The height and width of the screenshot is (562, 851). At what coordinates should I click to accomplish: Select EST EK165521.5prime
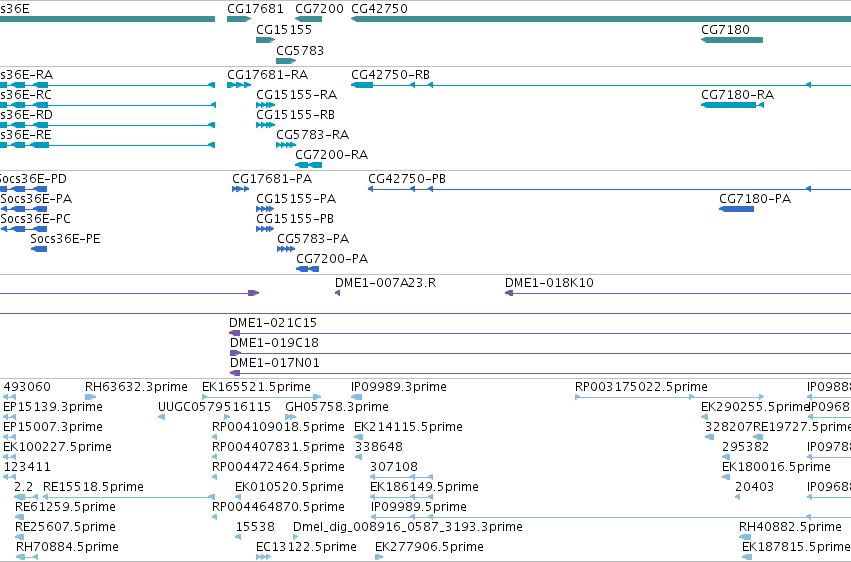click(x=256, y=387)
